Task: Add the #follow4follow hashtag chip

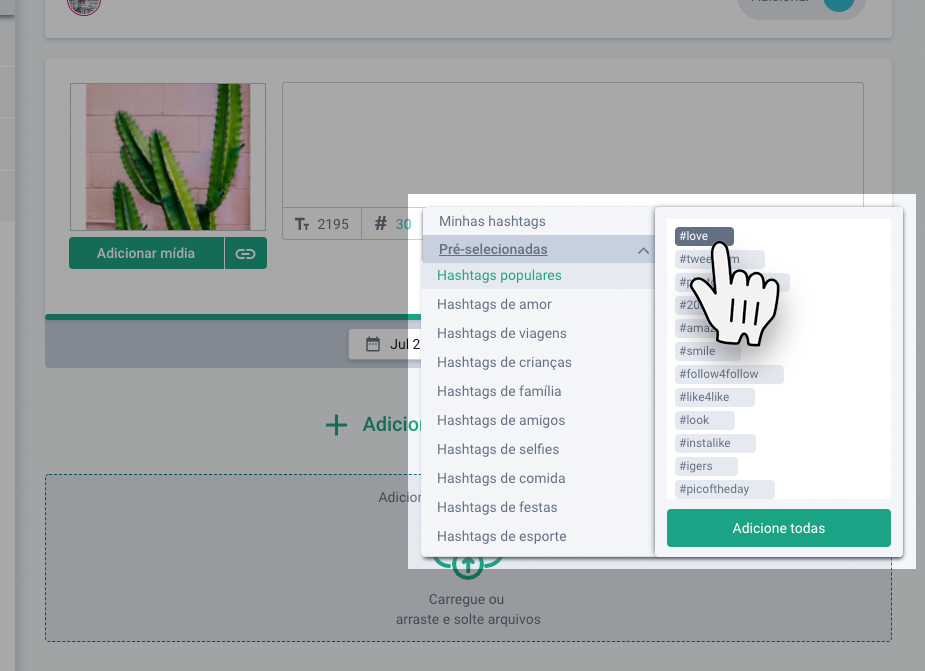Action: tap(728, 374)
